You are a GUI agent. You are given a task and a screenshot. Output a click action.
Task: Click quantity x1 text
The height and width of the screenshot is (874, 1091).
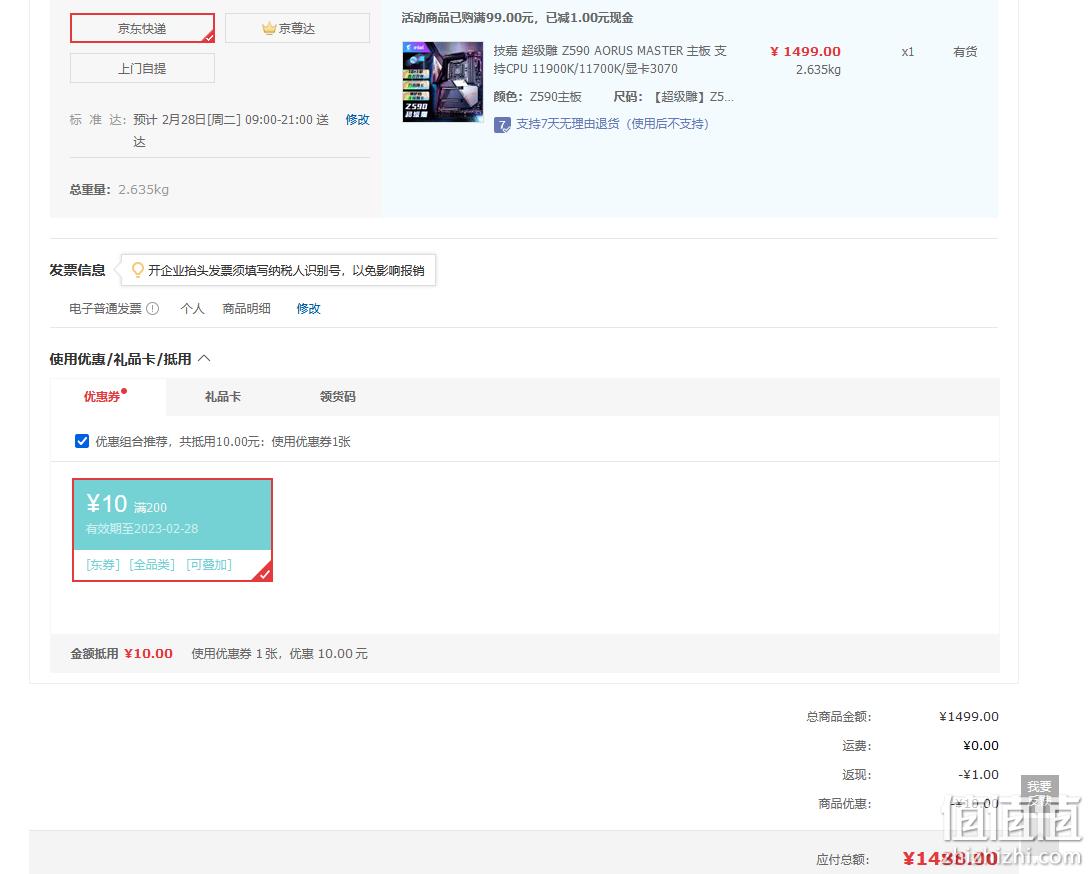[x=907, y=51]
